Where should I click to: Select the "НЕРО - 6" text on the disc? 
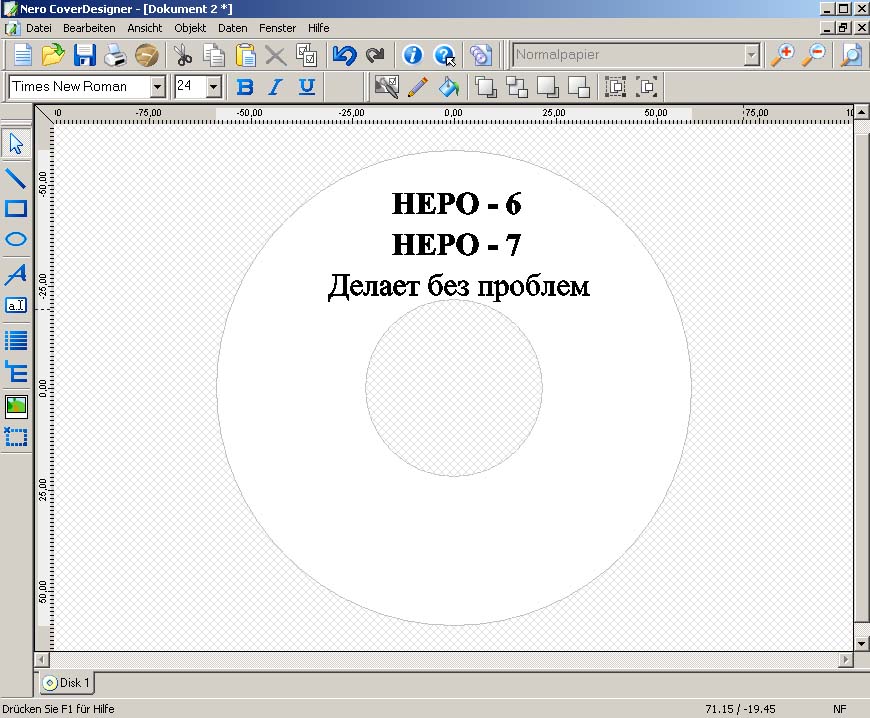456,204
